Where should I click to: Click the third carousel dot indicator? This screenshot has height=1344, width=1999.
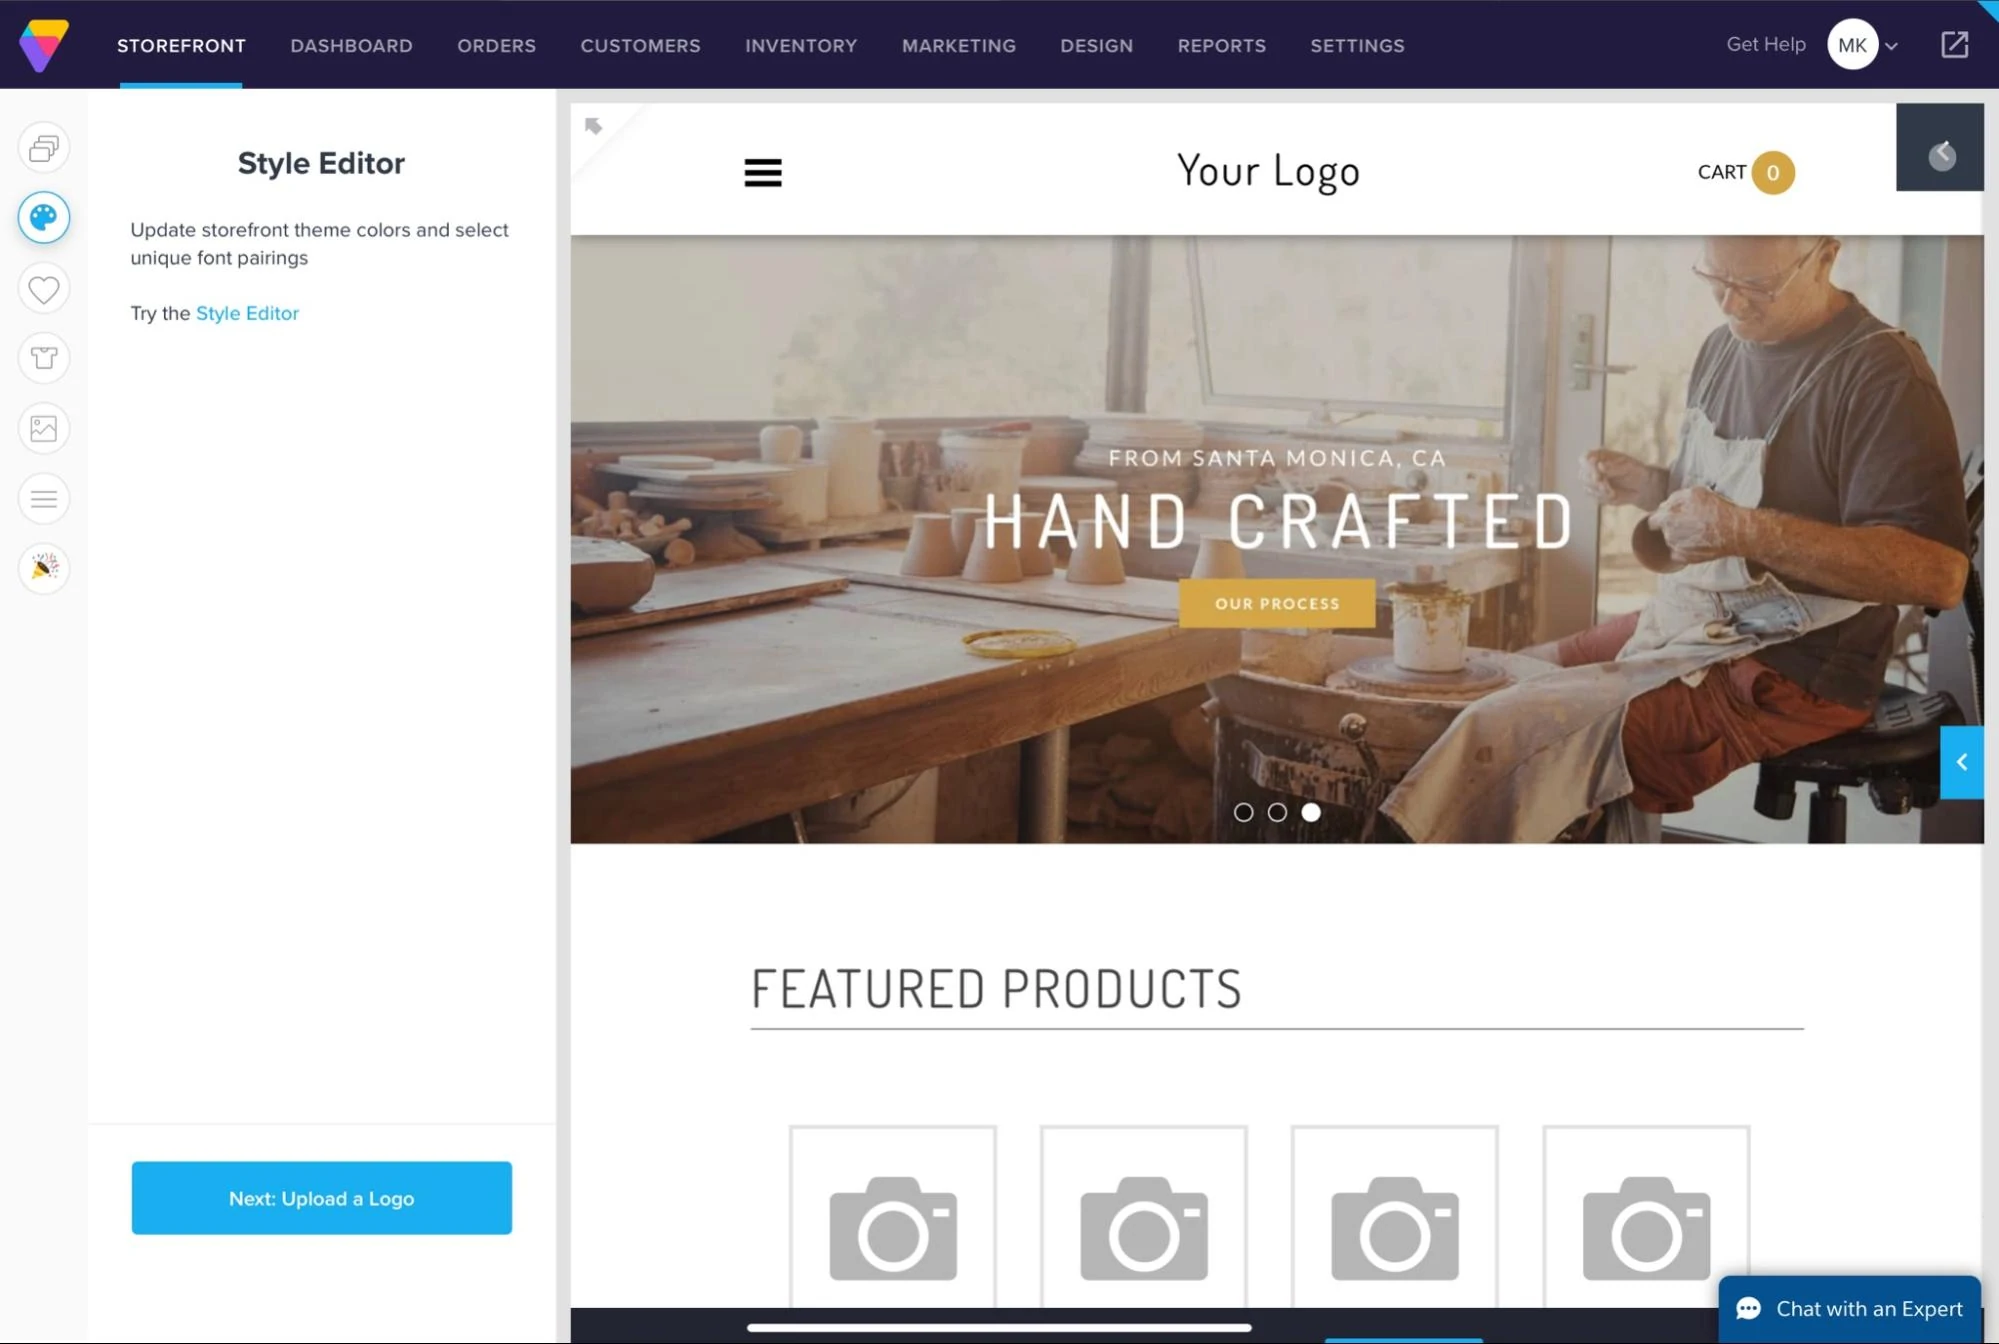[x=1309, y=812]
